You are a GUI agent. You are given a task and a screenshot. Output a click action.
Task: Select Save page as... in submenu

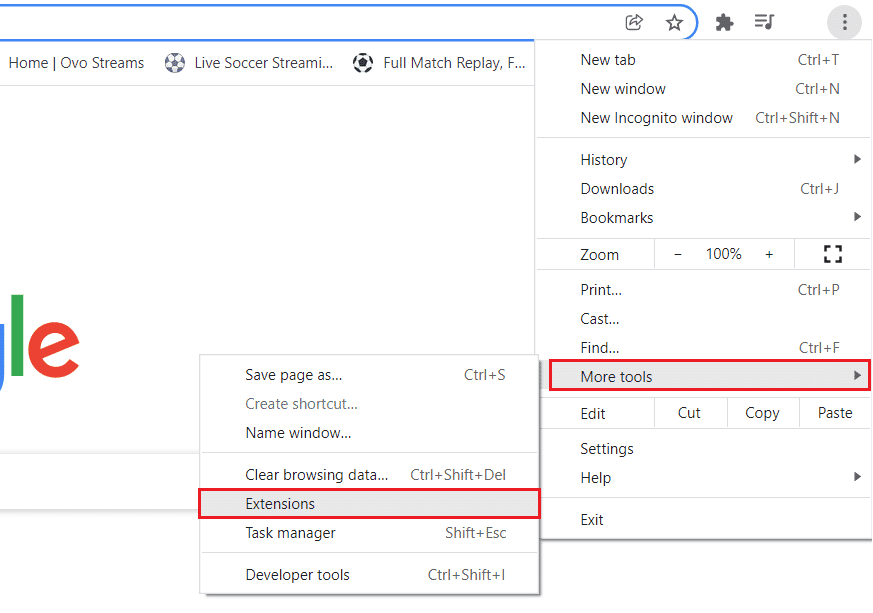click(369, 375)
